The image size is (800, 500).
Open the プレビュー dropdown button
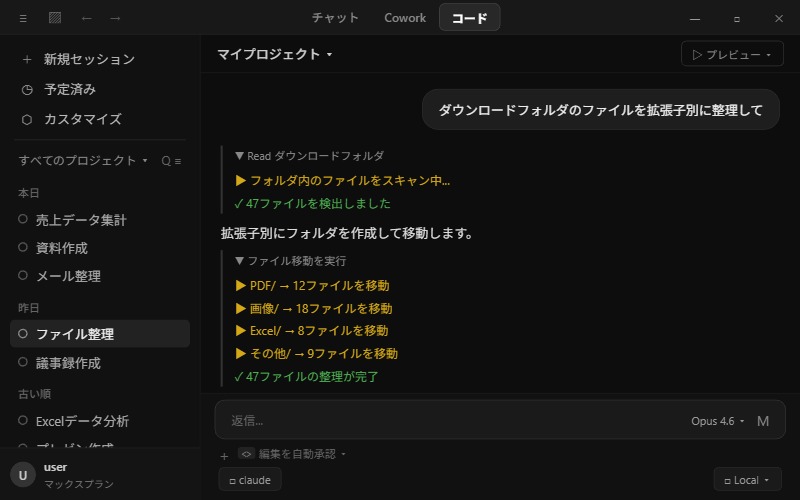732,54
